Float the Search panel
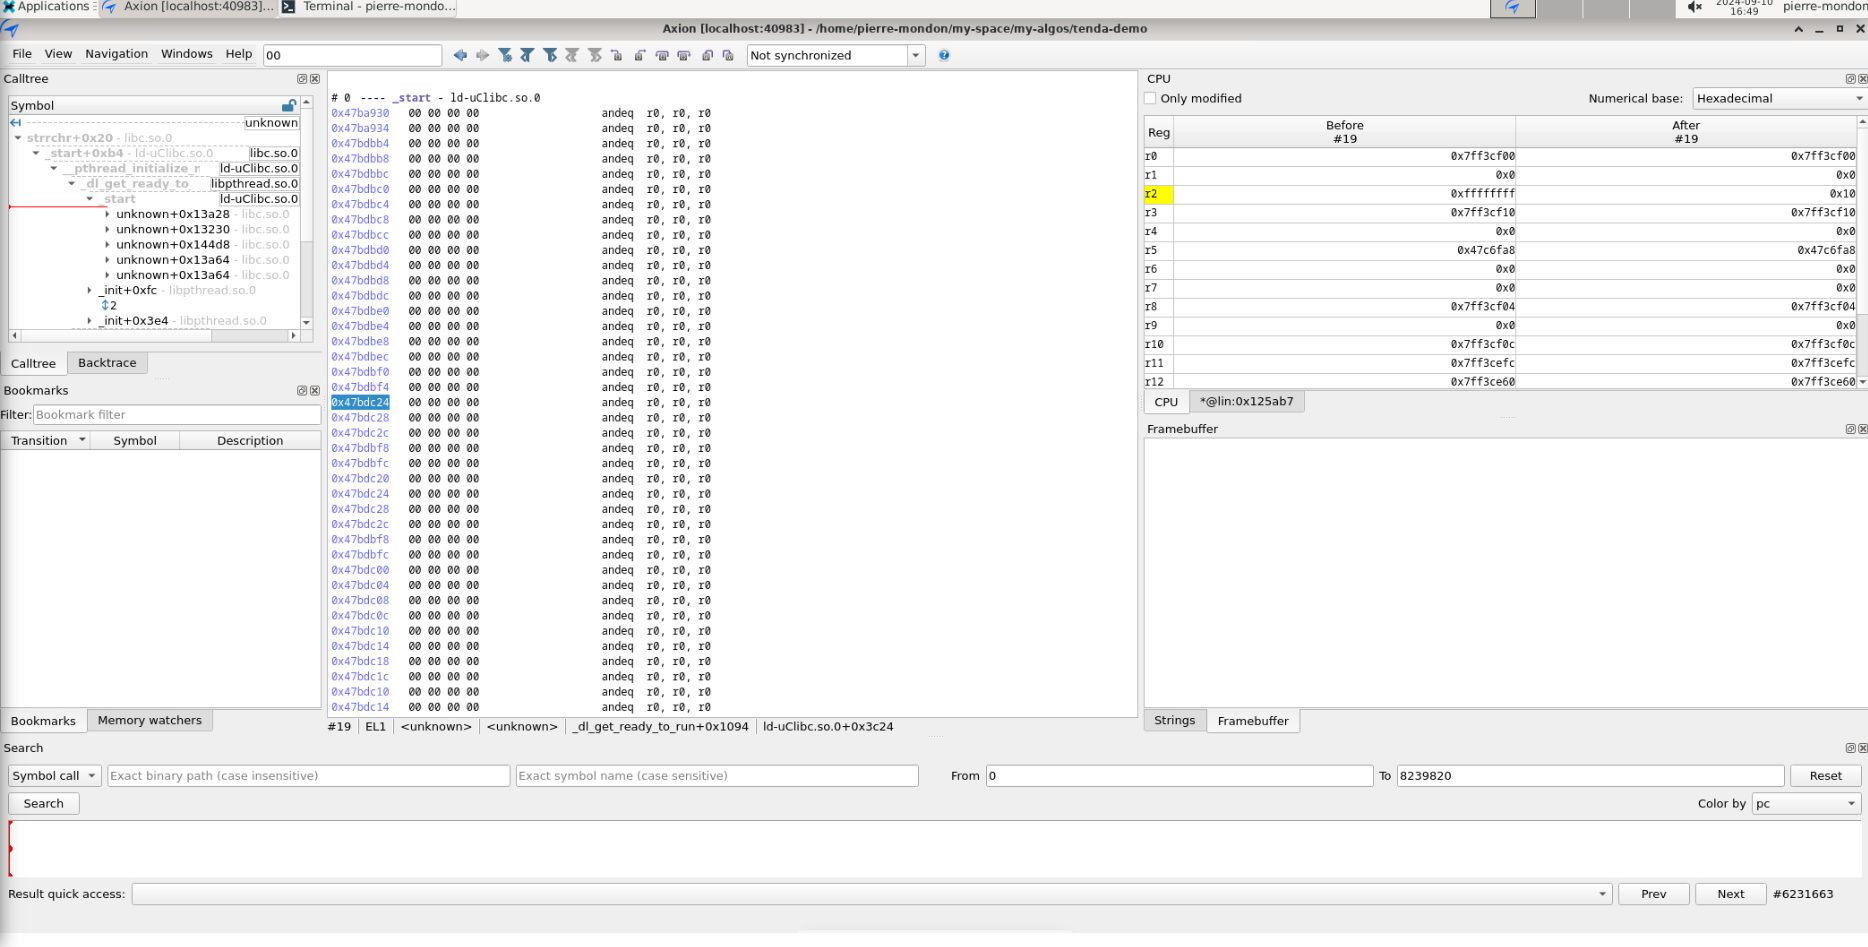 (1850, 748)
